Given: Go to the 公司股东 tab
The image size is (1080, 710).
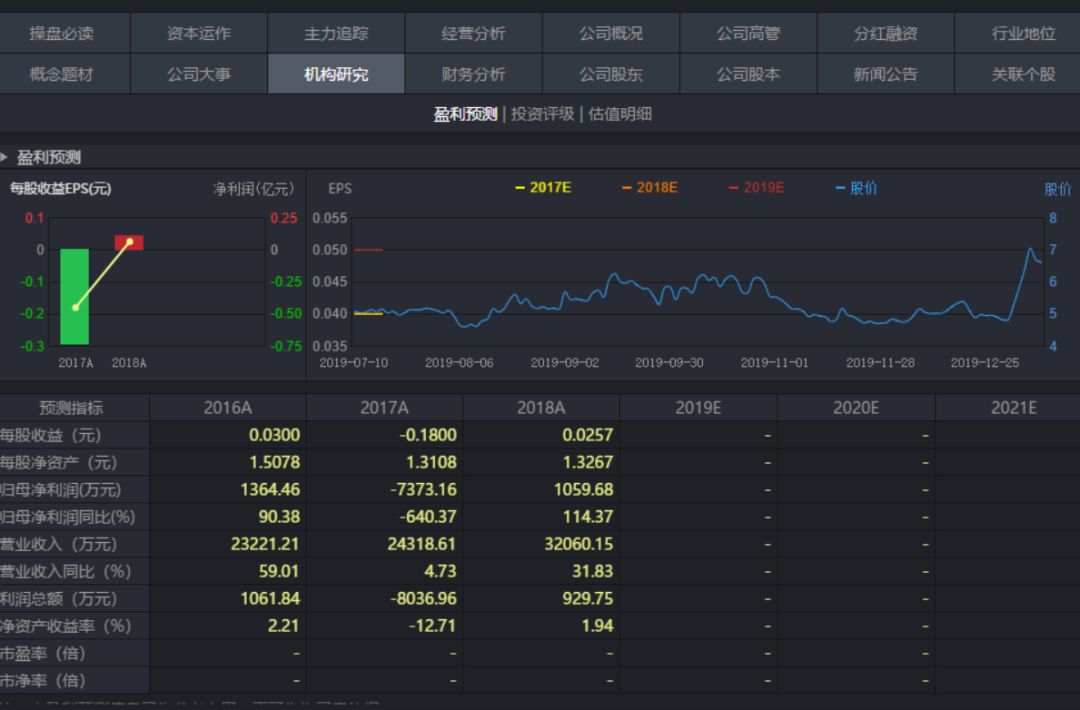Looking at the screenshot, I should (610, 74).
